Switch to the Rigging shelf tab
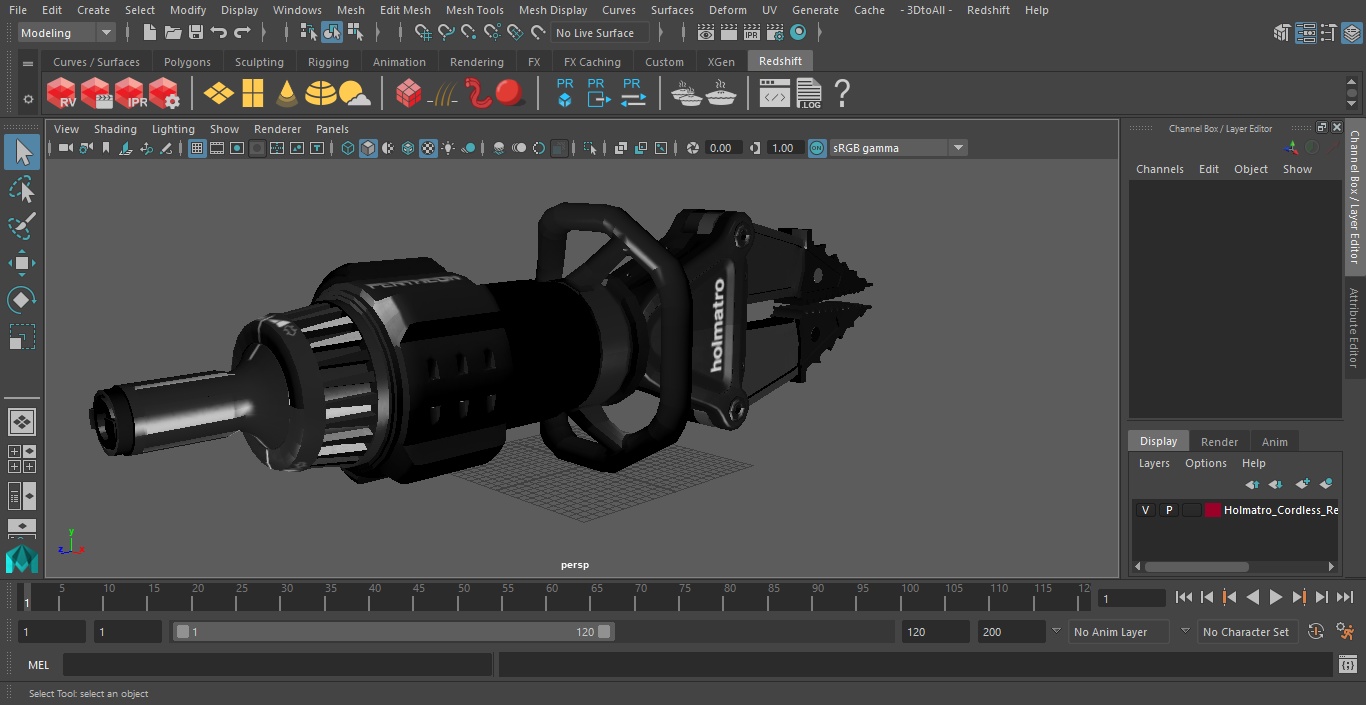1366x705 pixels. (x=328, y=62)
